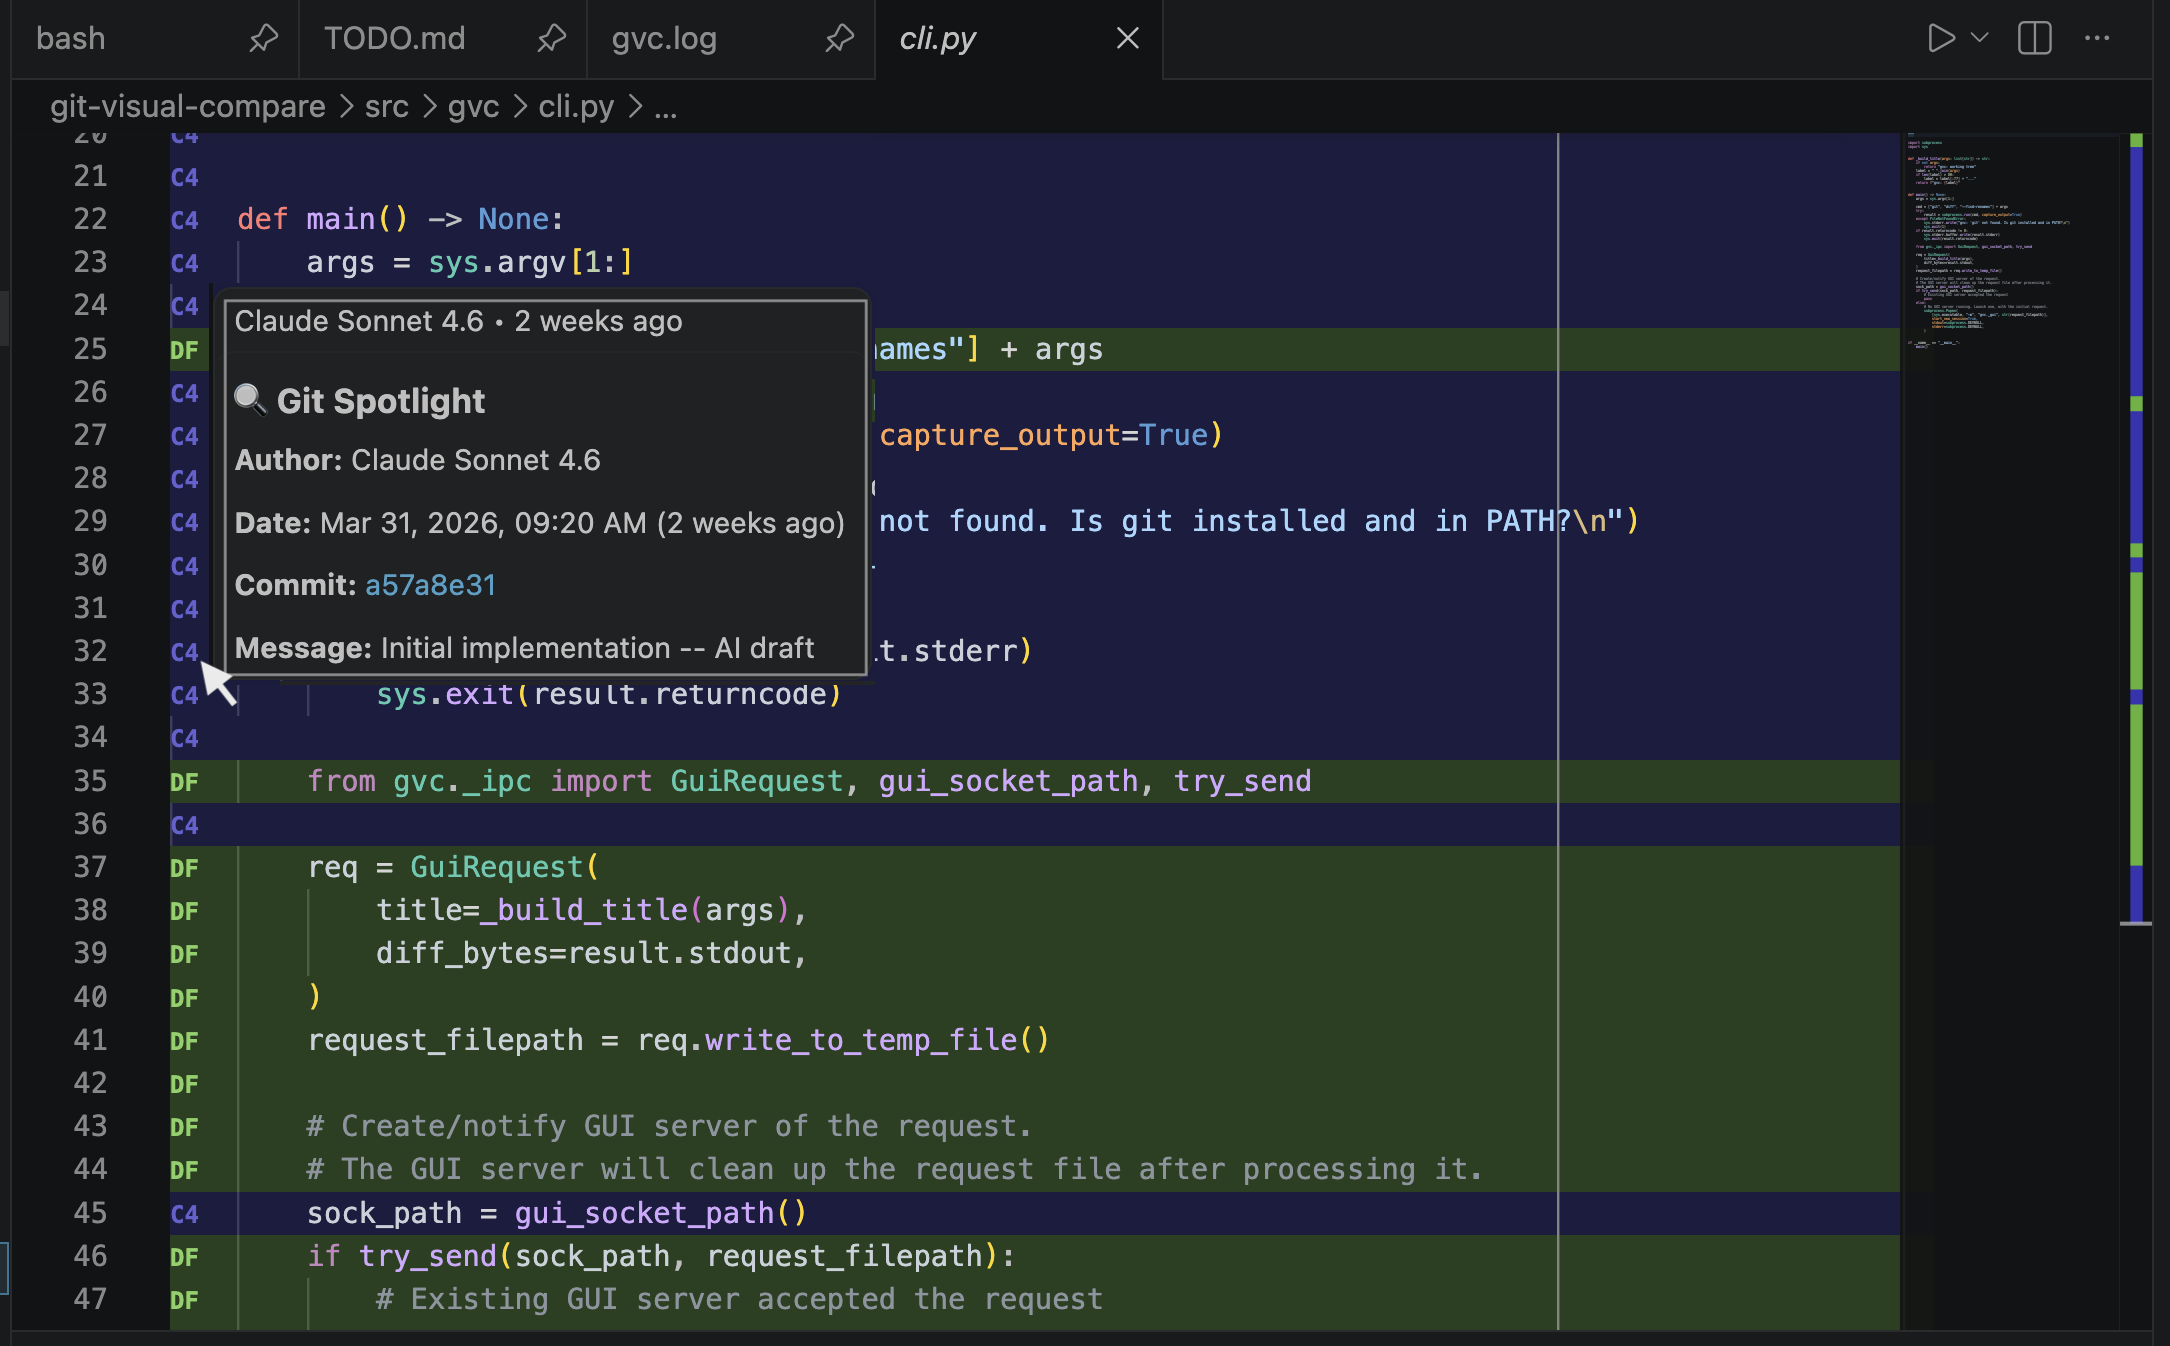
Task: Click the pin icon on the gvc.log tab
Action: [x=839, y=38]
